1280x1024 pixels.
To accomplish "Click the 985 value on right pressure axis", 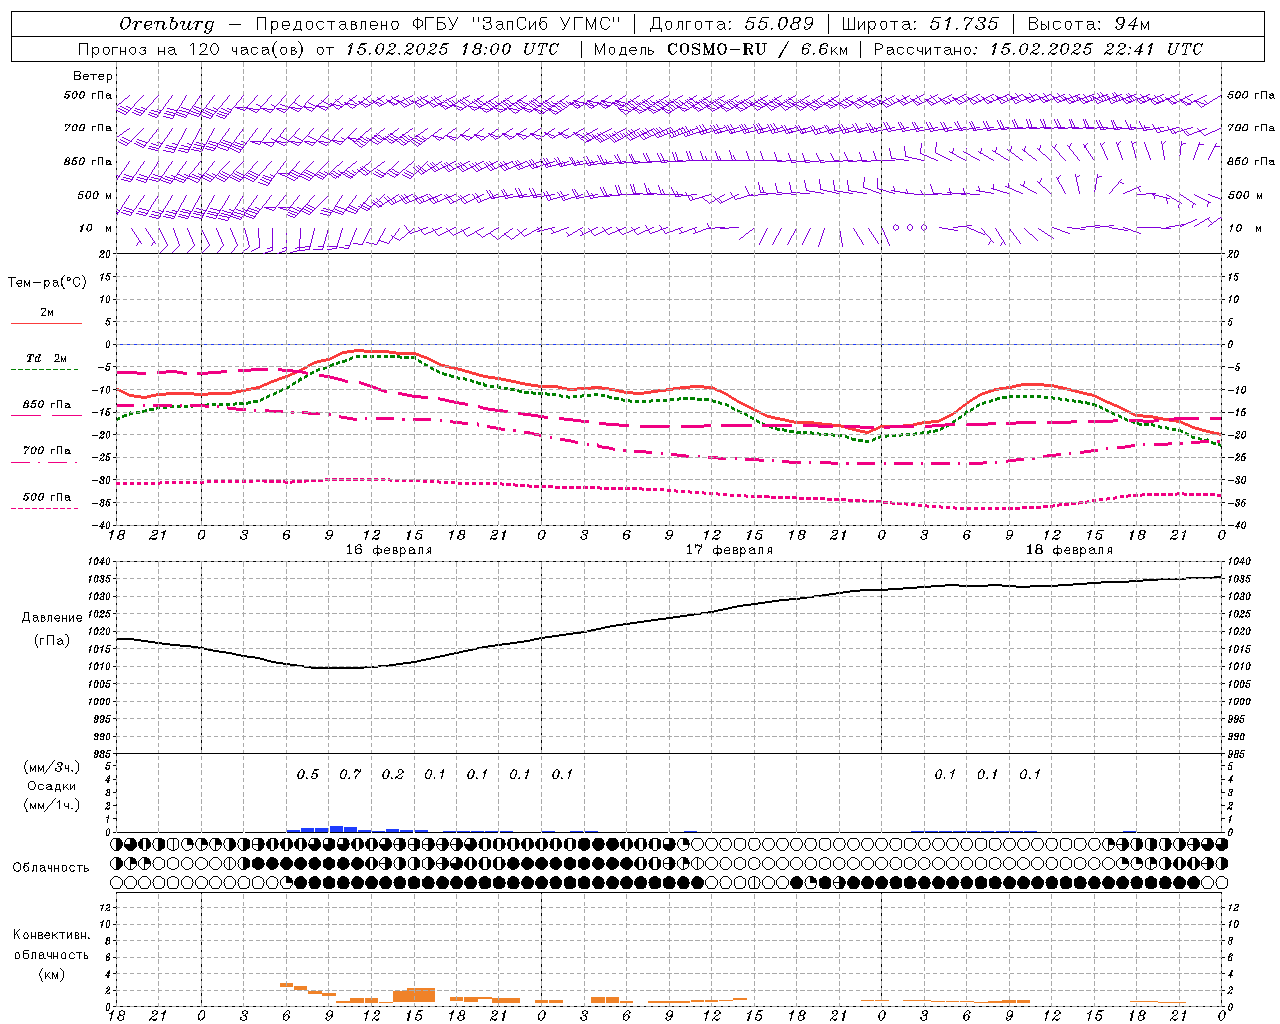I will tap(1238, 754).
